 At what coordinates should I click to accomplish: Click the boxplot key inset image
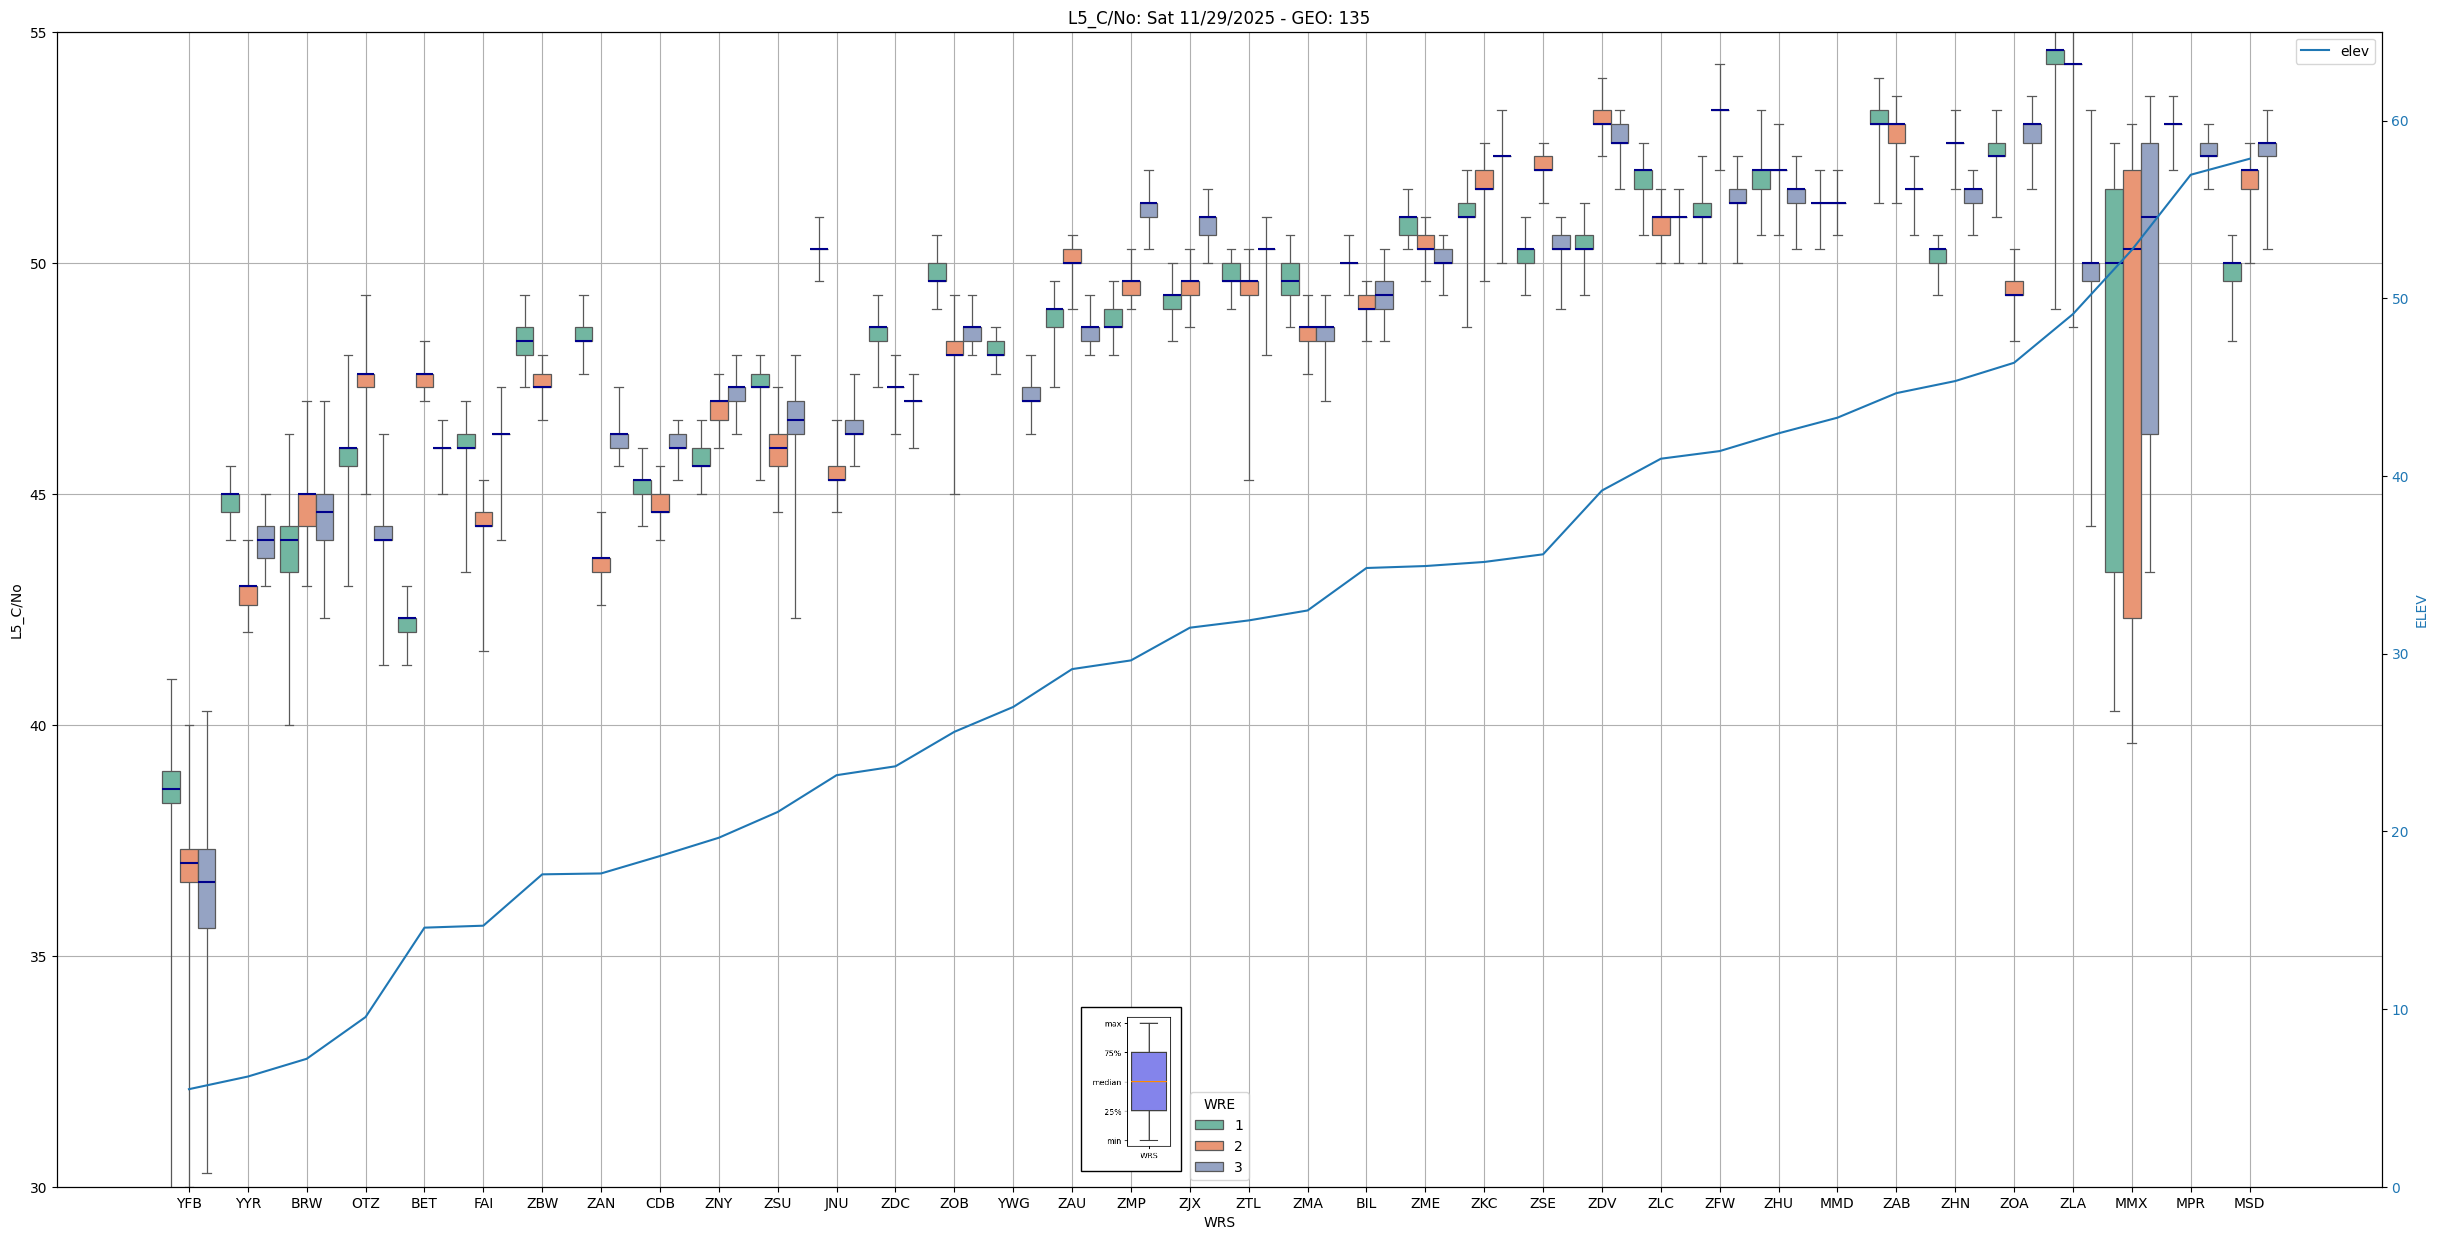tap(1131, 1089)
